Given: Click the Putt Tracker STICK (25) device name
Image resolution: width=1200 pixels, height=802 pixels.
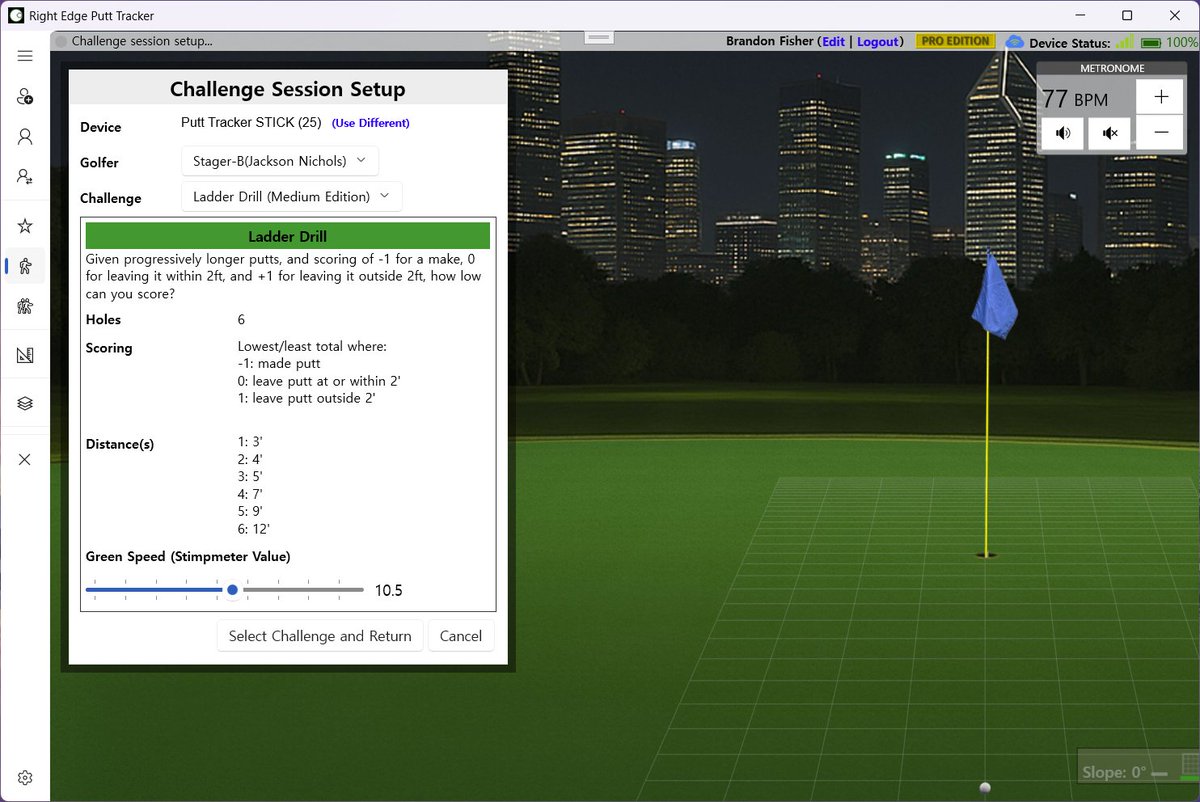Looking at the screenshot, I should click(x=251, y=123).
